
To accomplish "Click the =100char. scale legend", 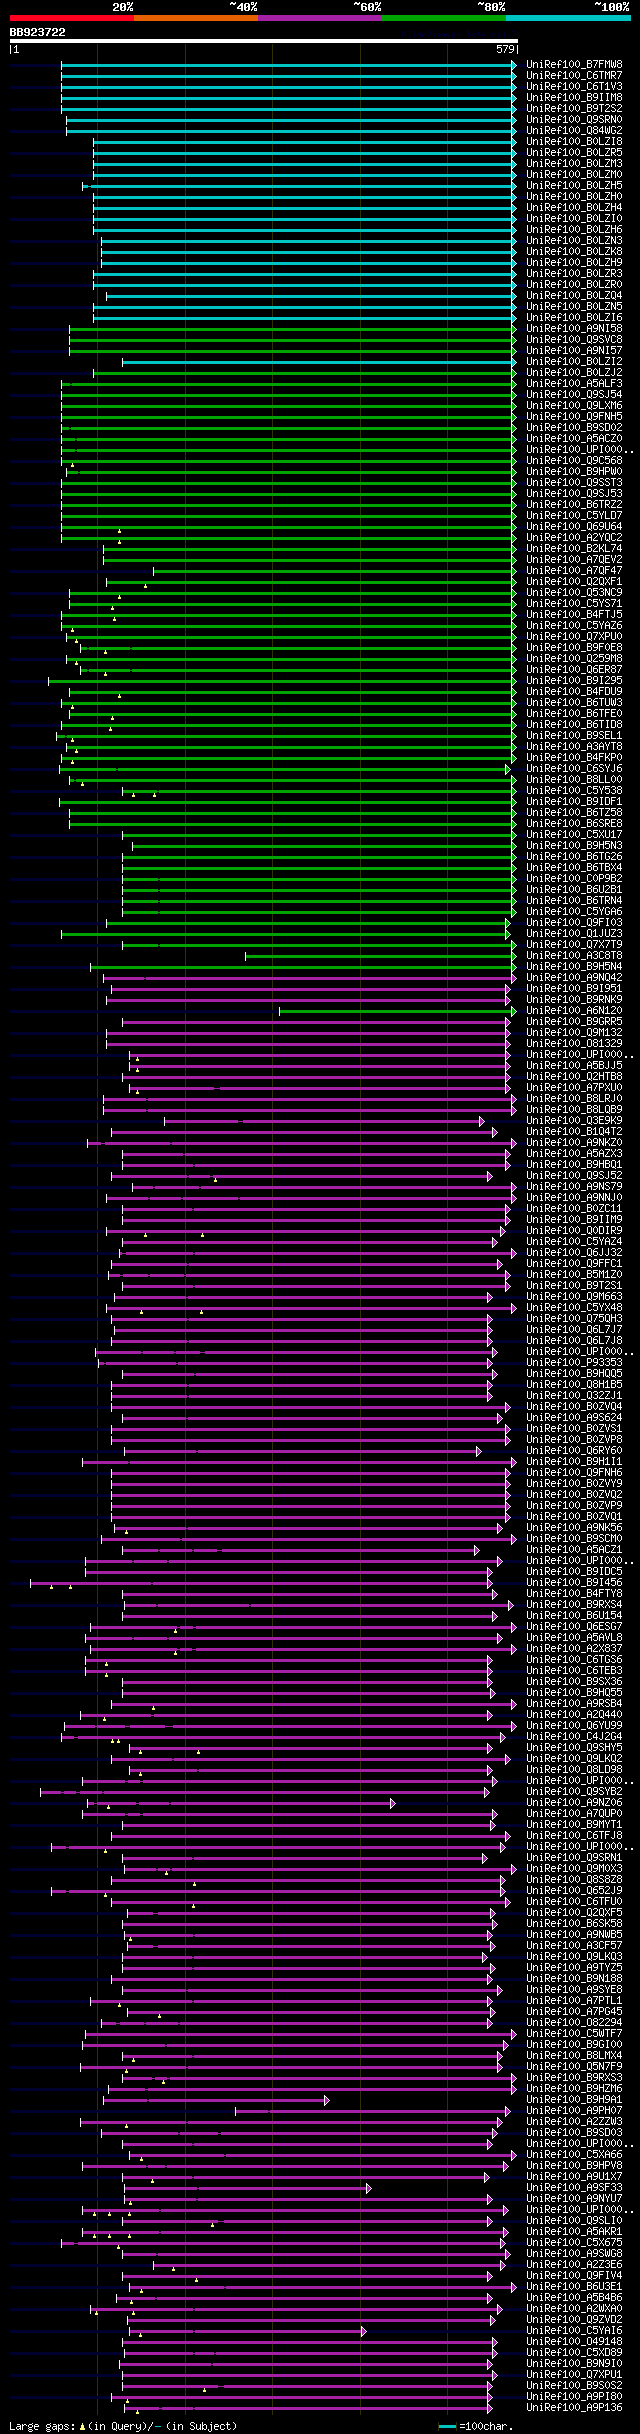I will (x=475, y=2427).
